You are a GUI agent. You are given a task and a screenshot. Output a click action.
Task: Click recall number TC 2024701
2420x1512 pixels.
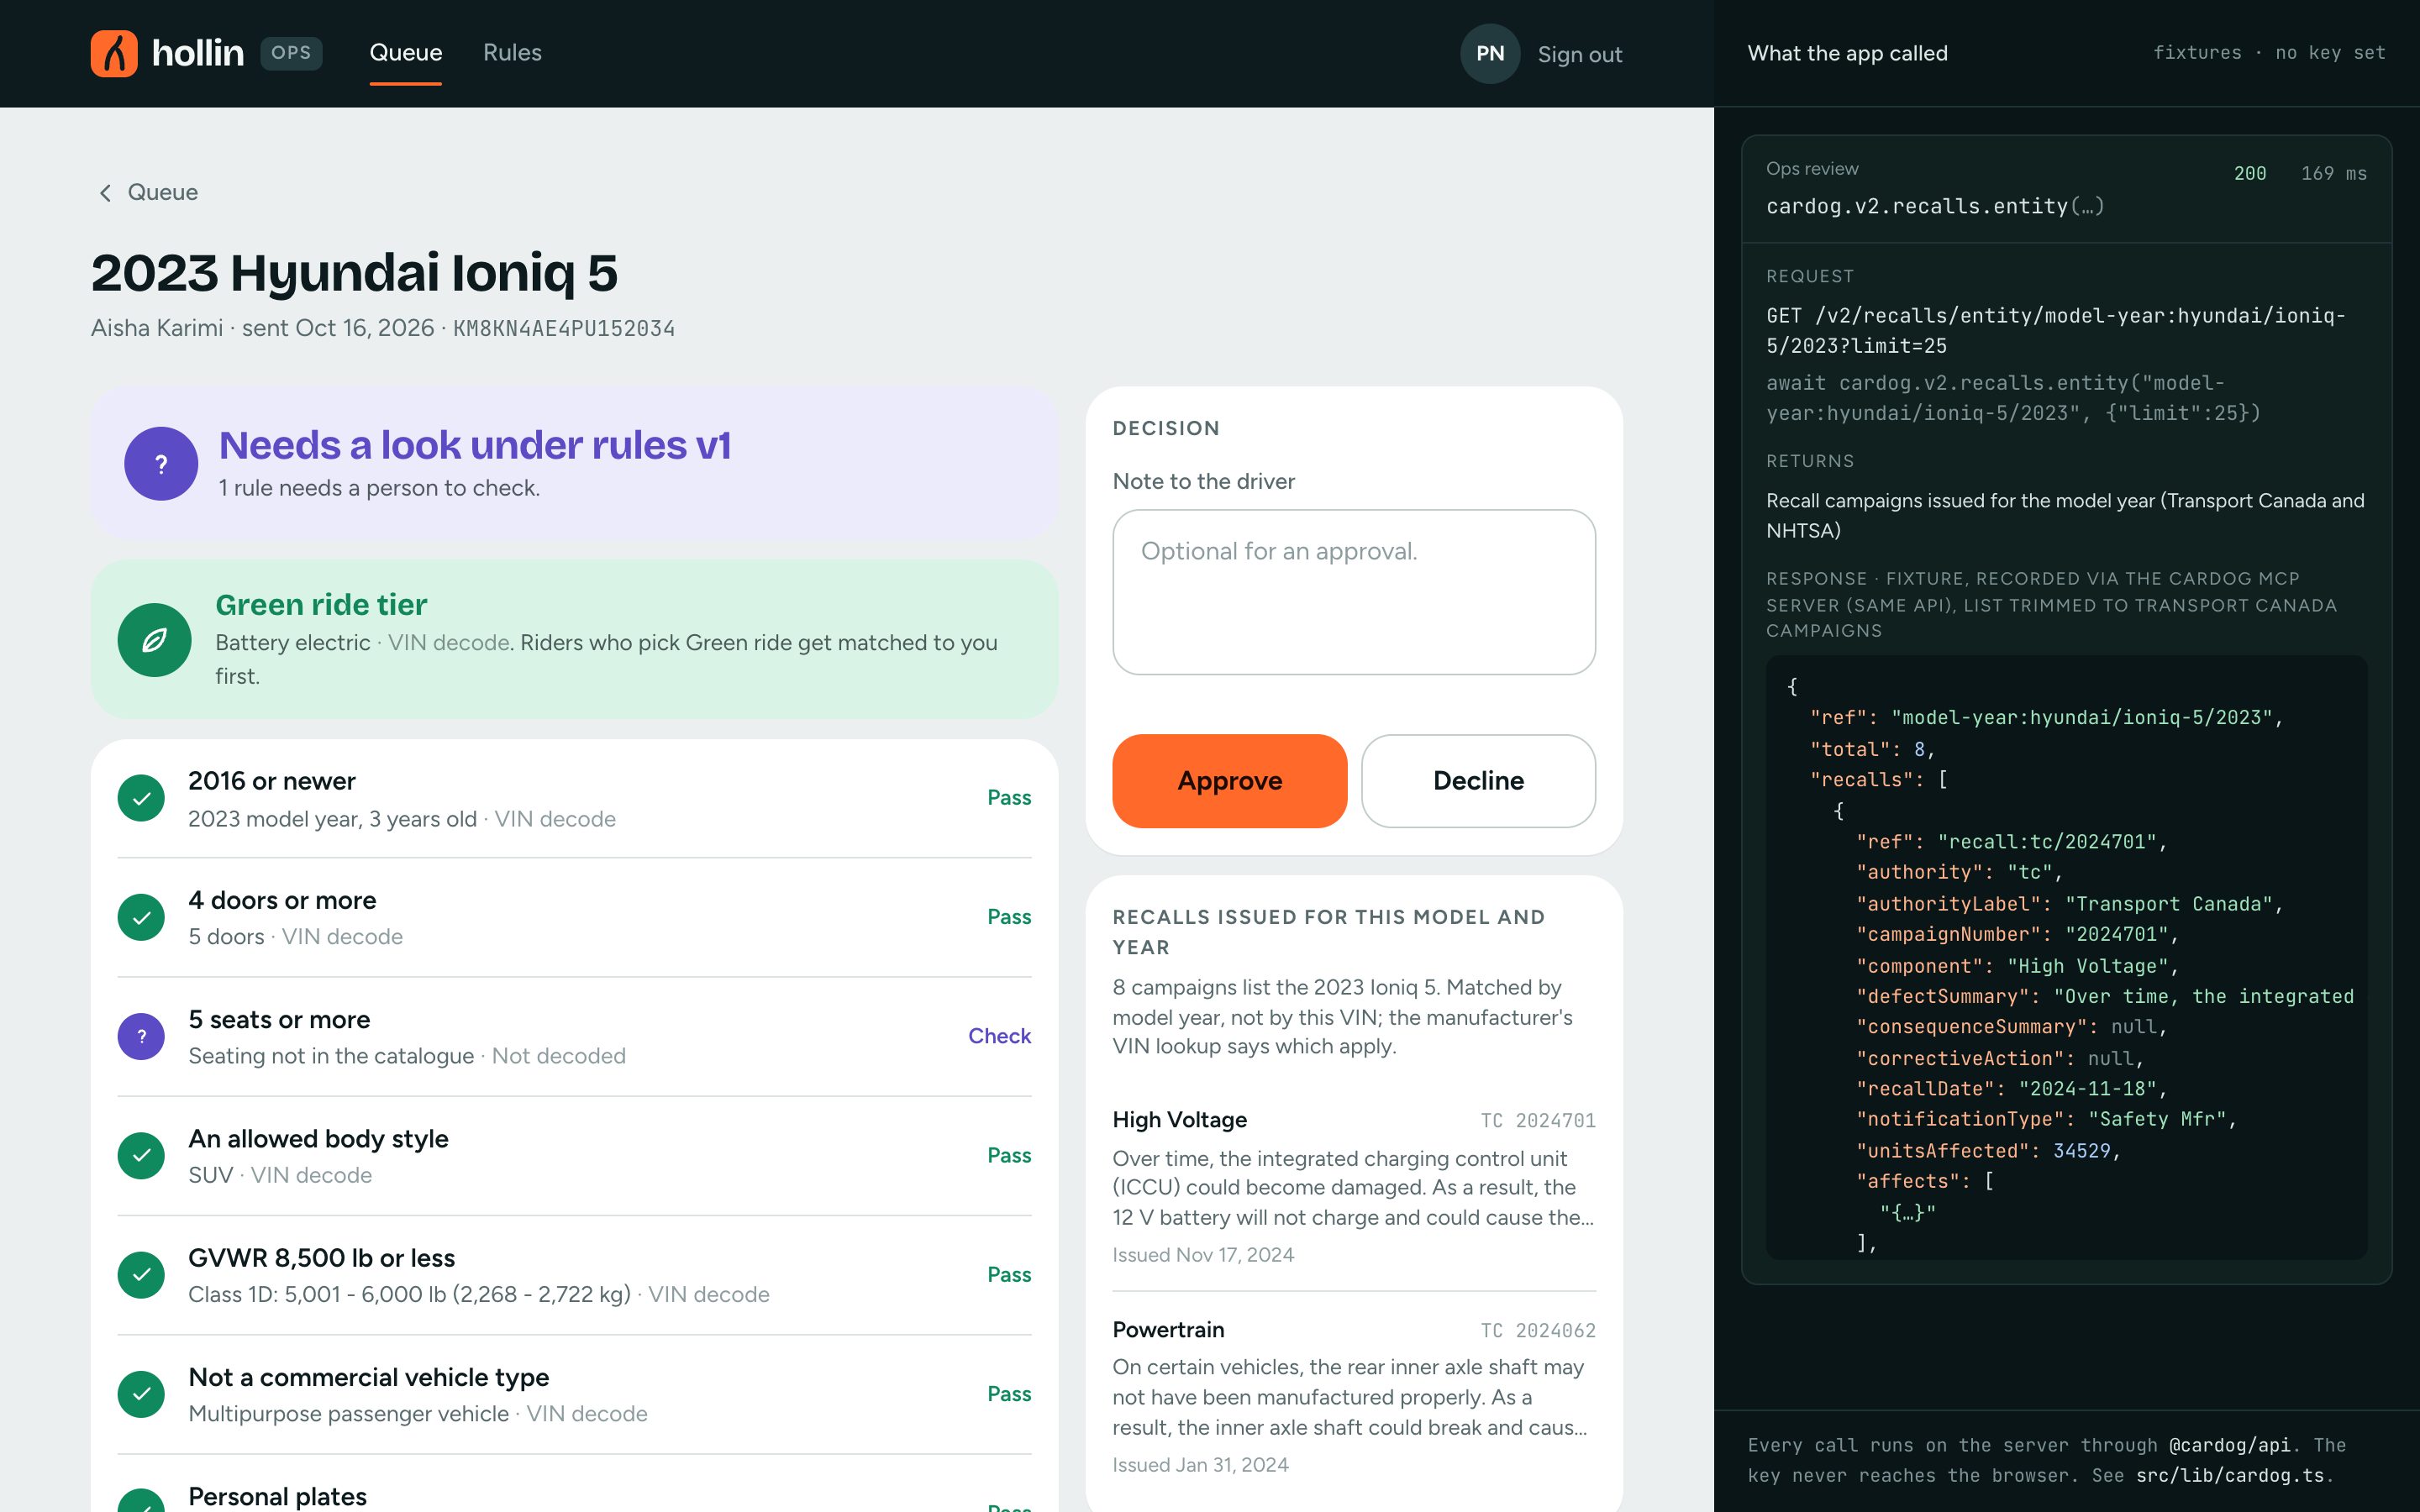pos(1538,1121)
